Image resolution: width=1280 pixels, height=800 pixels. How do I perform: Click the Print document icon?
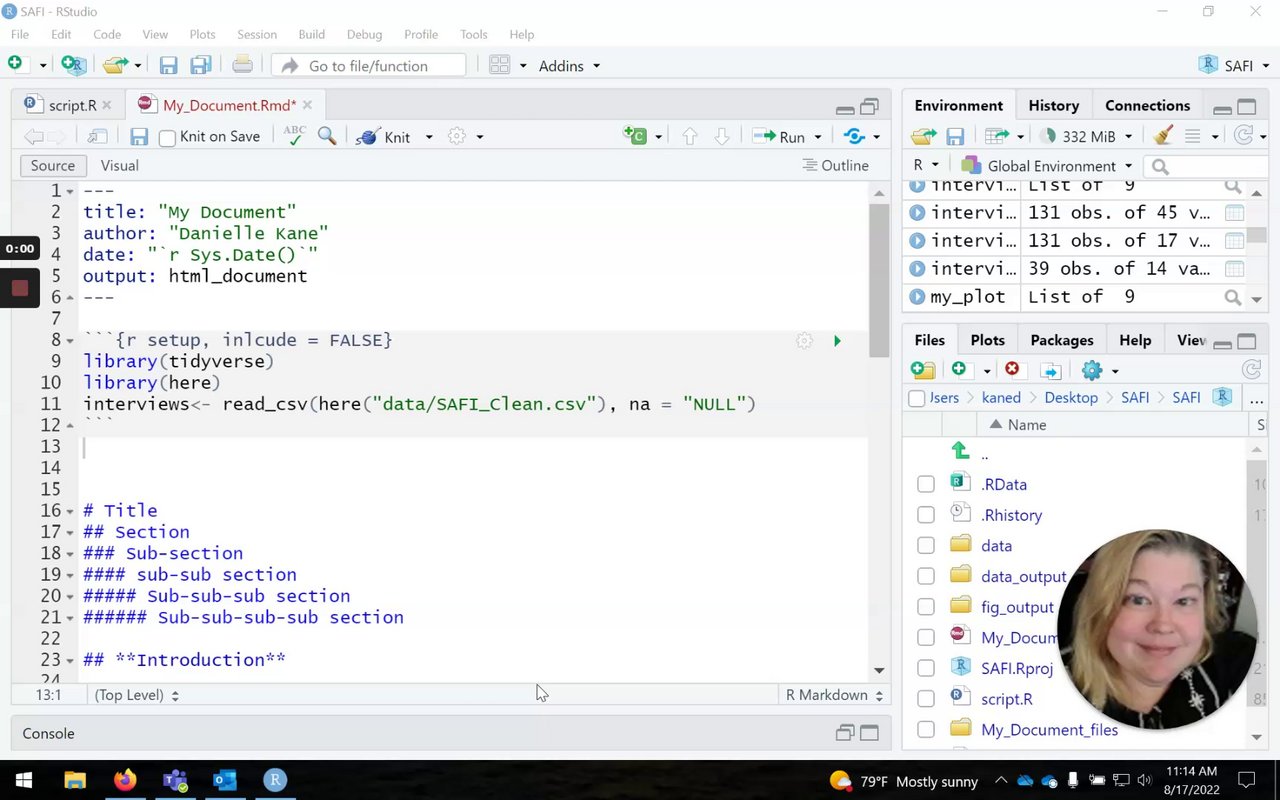pyautogui.click(x=242, y=66)
